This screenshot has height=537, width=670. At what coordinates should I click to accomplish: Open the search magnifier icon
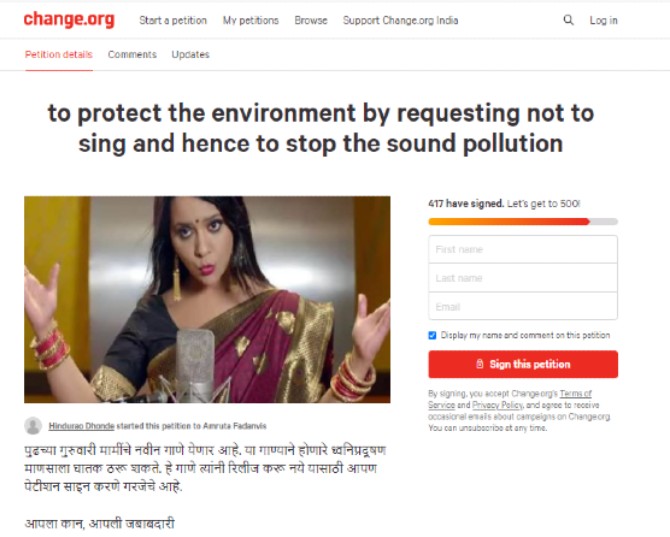coord(568,20)
